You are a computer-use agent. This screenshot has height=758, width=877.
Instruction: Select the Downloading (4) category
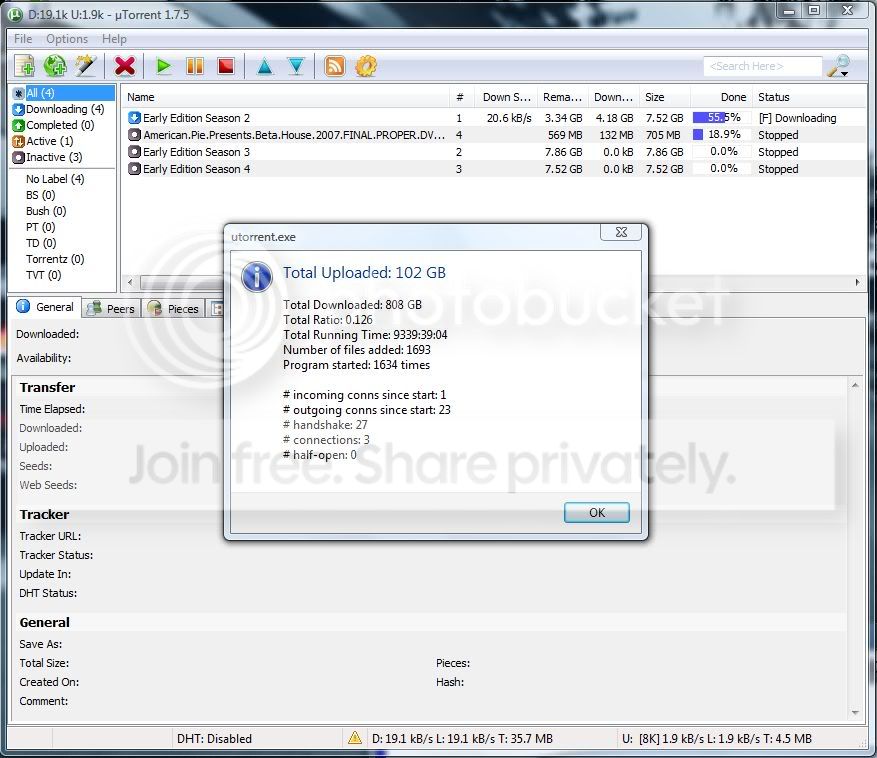[59, 109]
